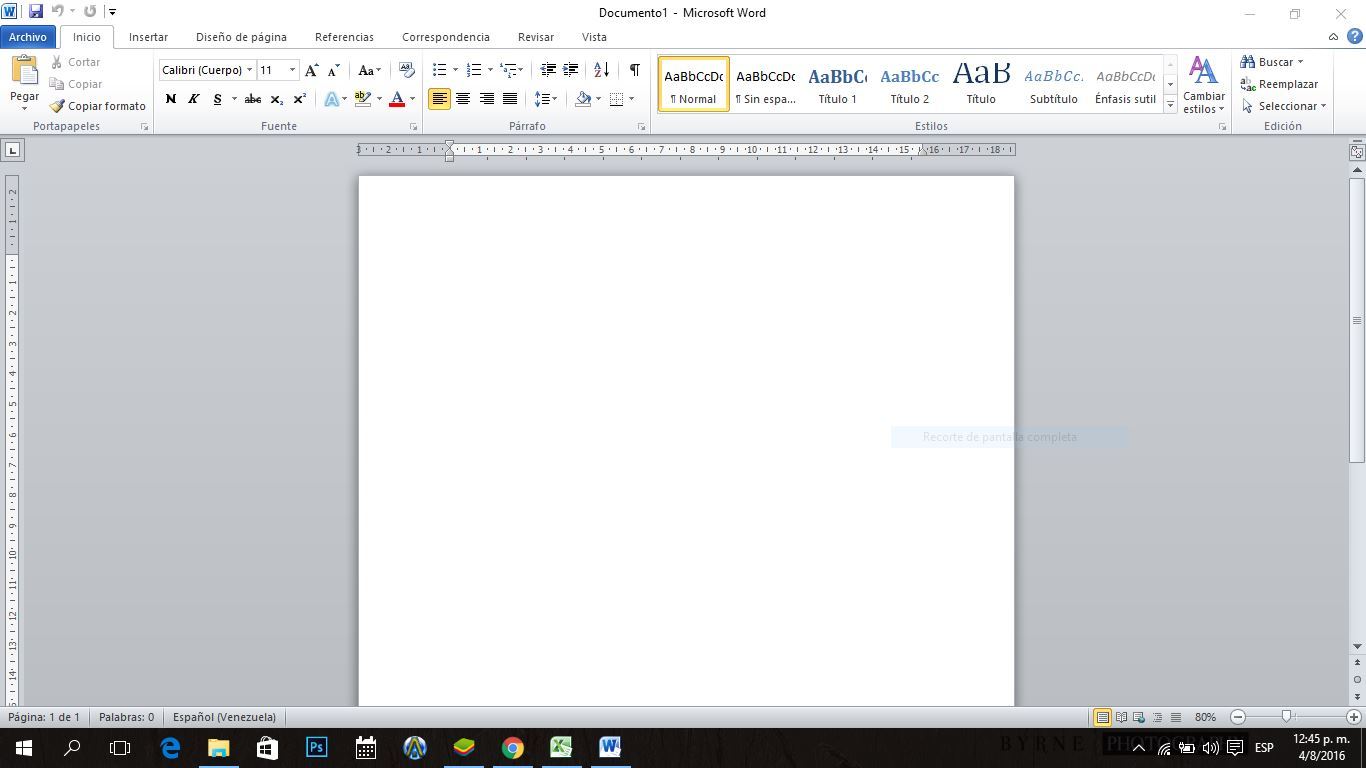Open the font size dropdown
Viewport: 1366px width, 768px height.
pos(292,70)
